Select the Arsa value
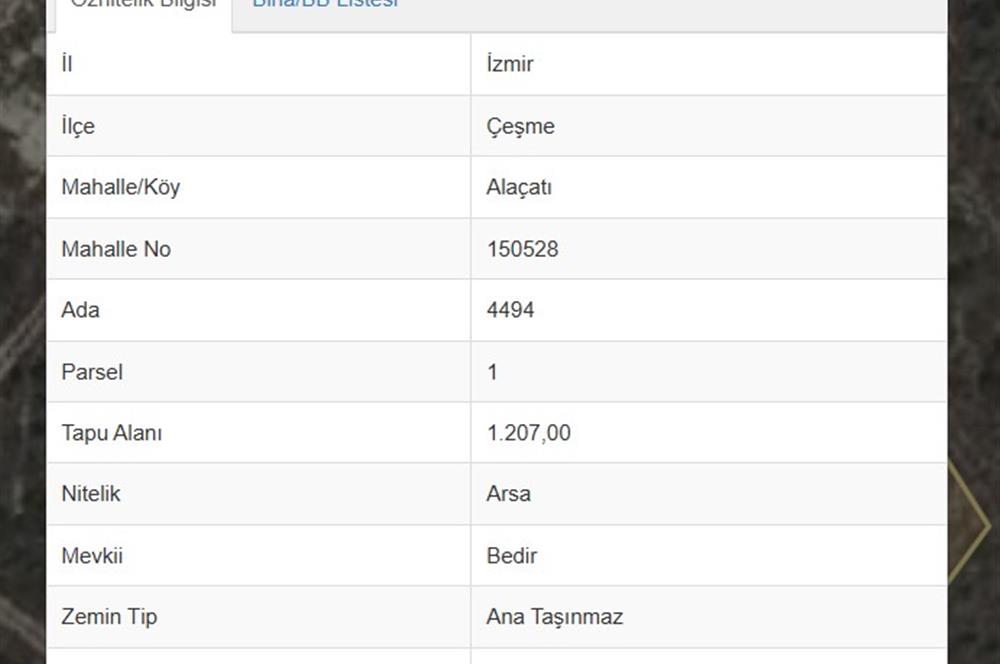 [x=508, y=494]
